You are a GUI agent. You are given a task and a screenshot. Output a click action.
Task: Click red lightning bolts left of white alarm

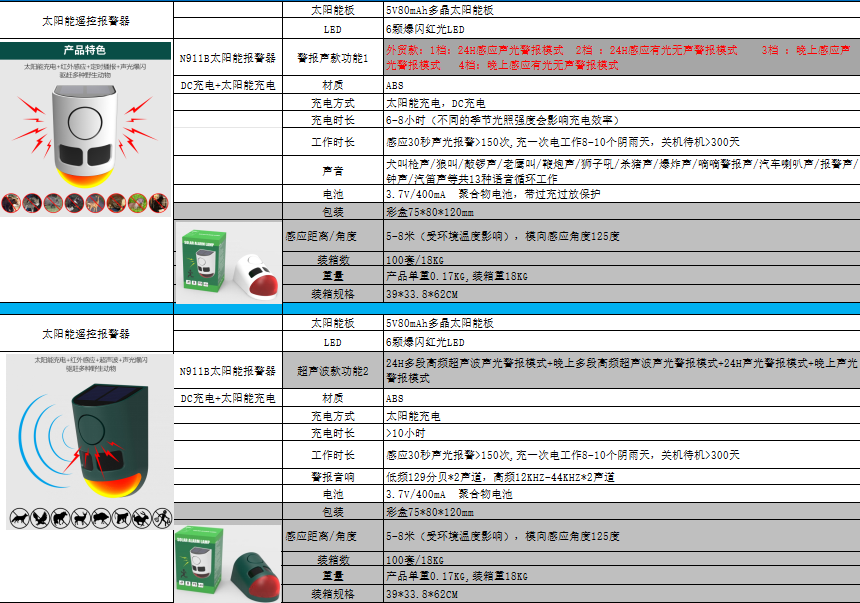pos(33,129)
